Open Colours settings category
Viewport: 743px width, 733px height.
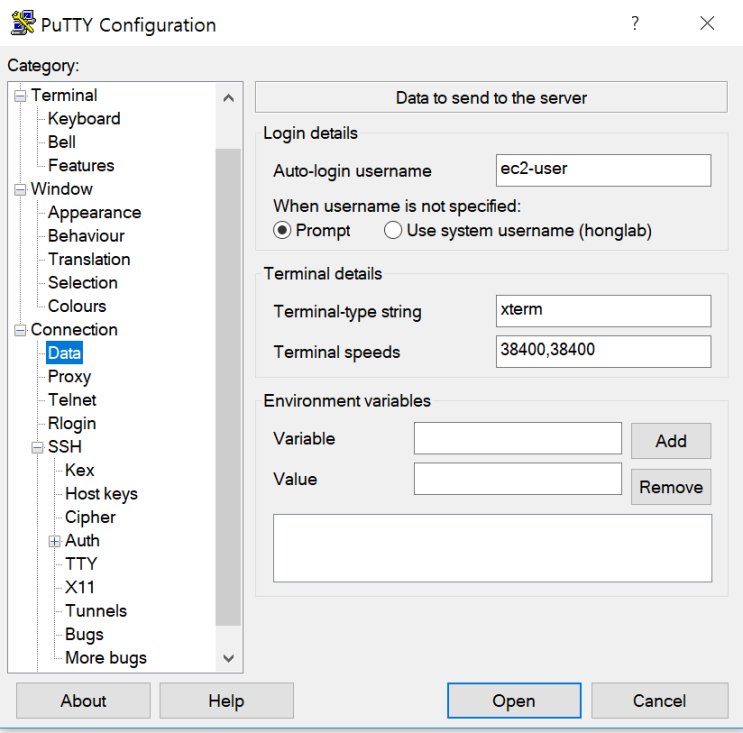pyautogui.click(x=77, y=306)
